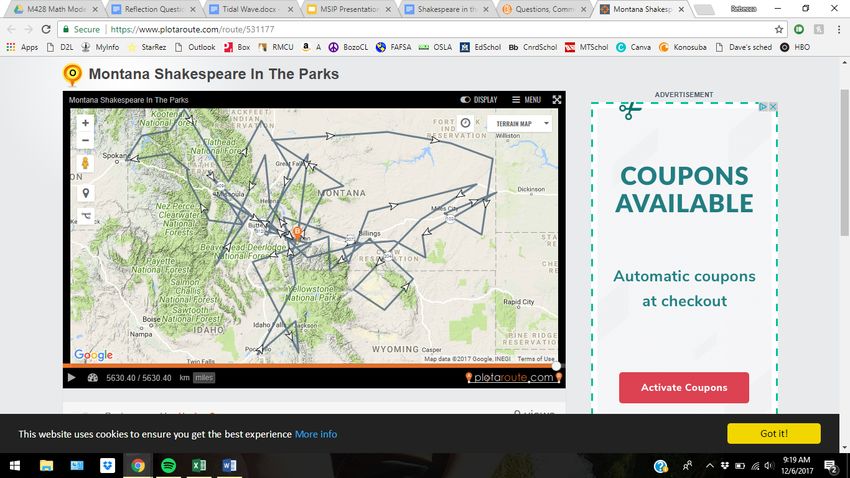The height and width of the screenshot is (478, 850).
Task: Click the route directions tool icon
Action: 85,216
